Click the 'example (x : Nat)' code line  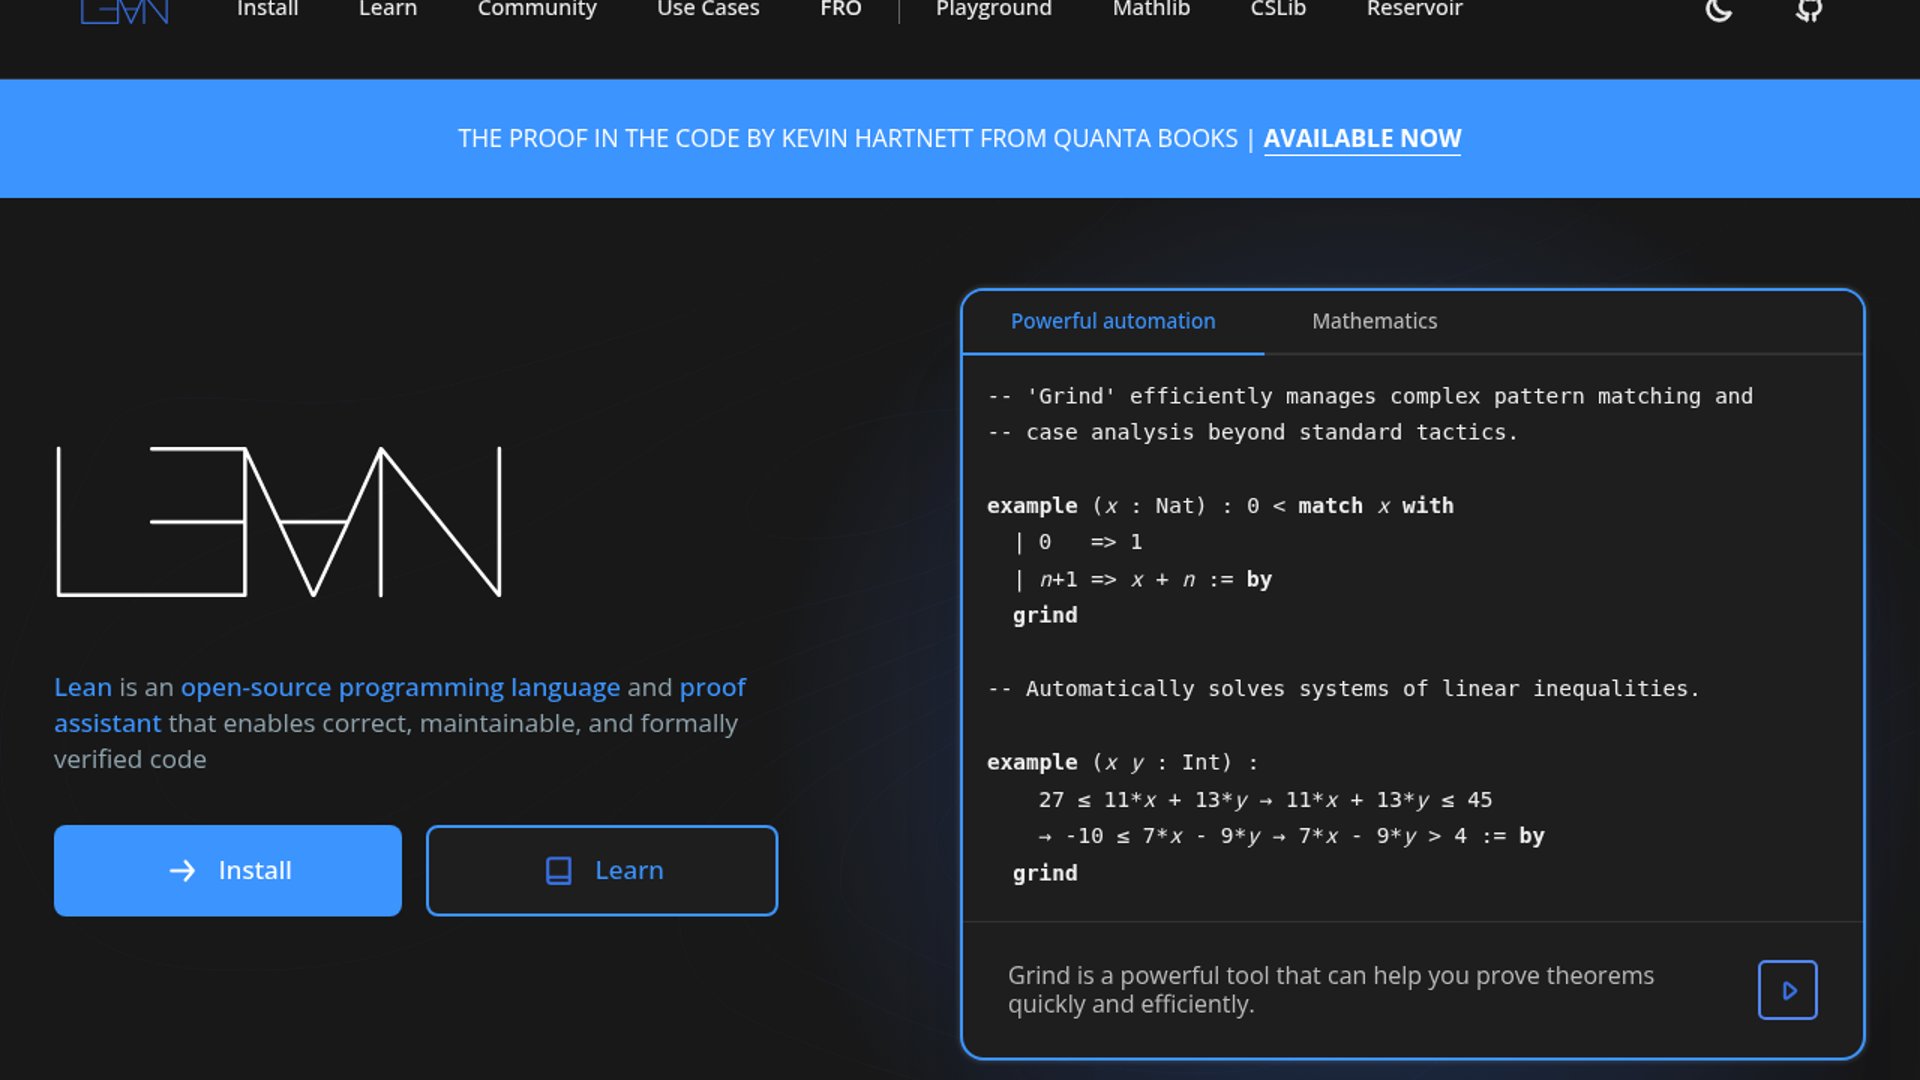(x=1220, y=506)
